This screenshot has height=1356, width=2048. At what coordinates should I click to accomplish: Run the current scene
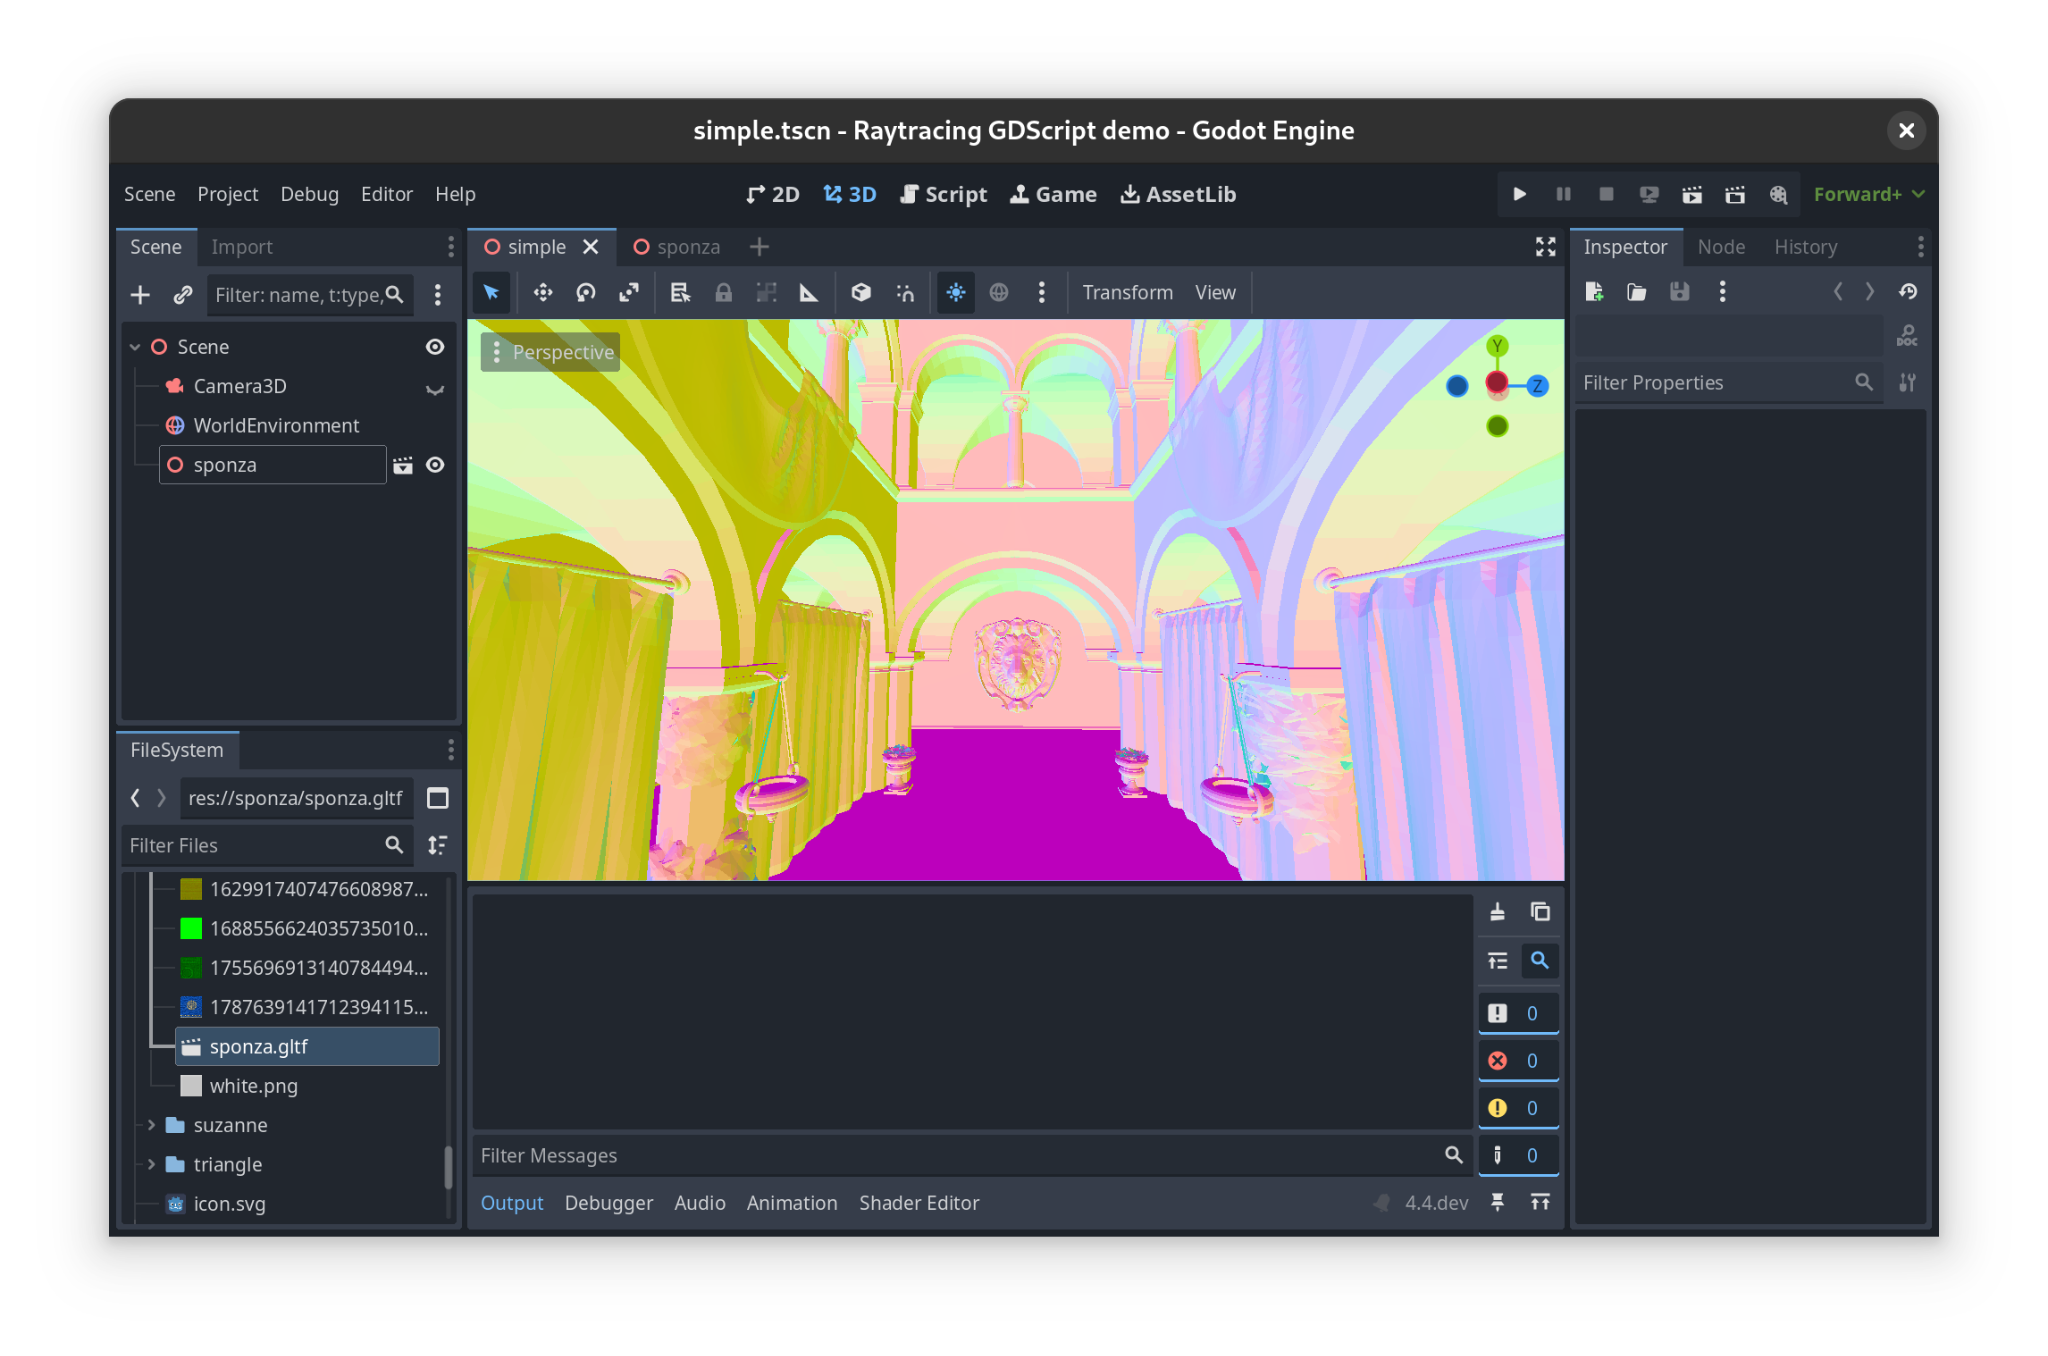(x=1692, y=194)
